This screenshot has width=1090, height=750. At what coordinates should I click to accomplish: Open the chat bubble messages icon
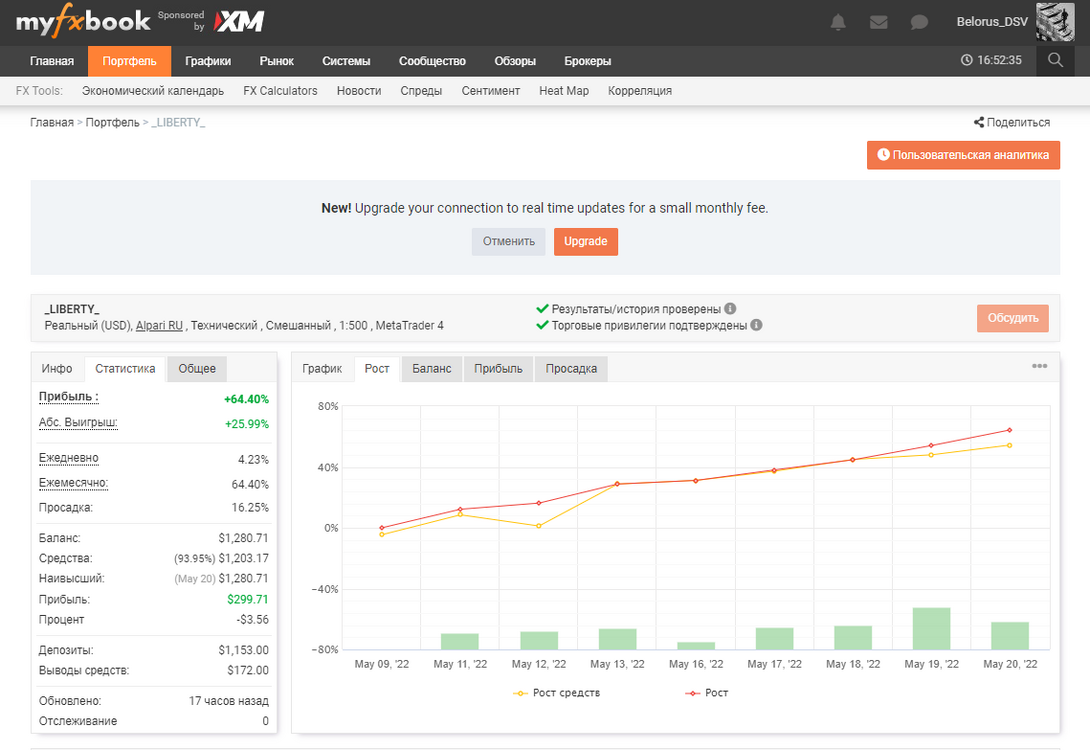click(919, 22)
